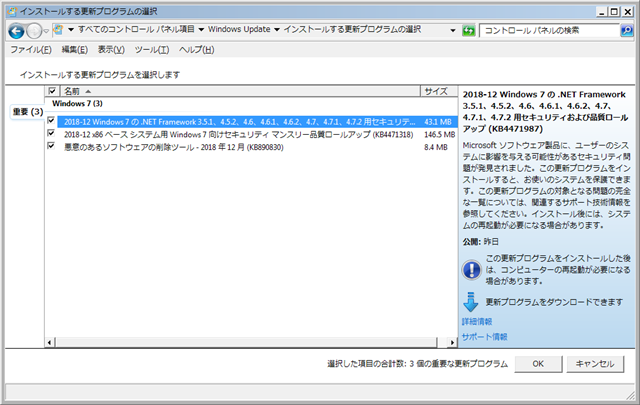640x405 pixels.
Task: Click the 8.4 MB size value
Action: [x=436, y=147]
